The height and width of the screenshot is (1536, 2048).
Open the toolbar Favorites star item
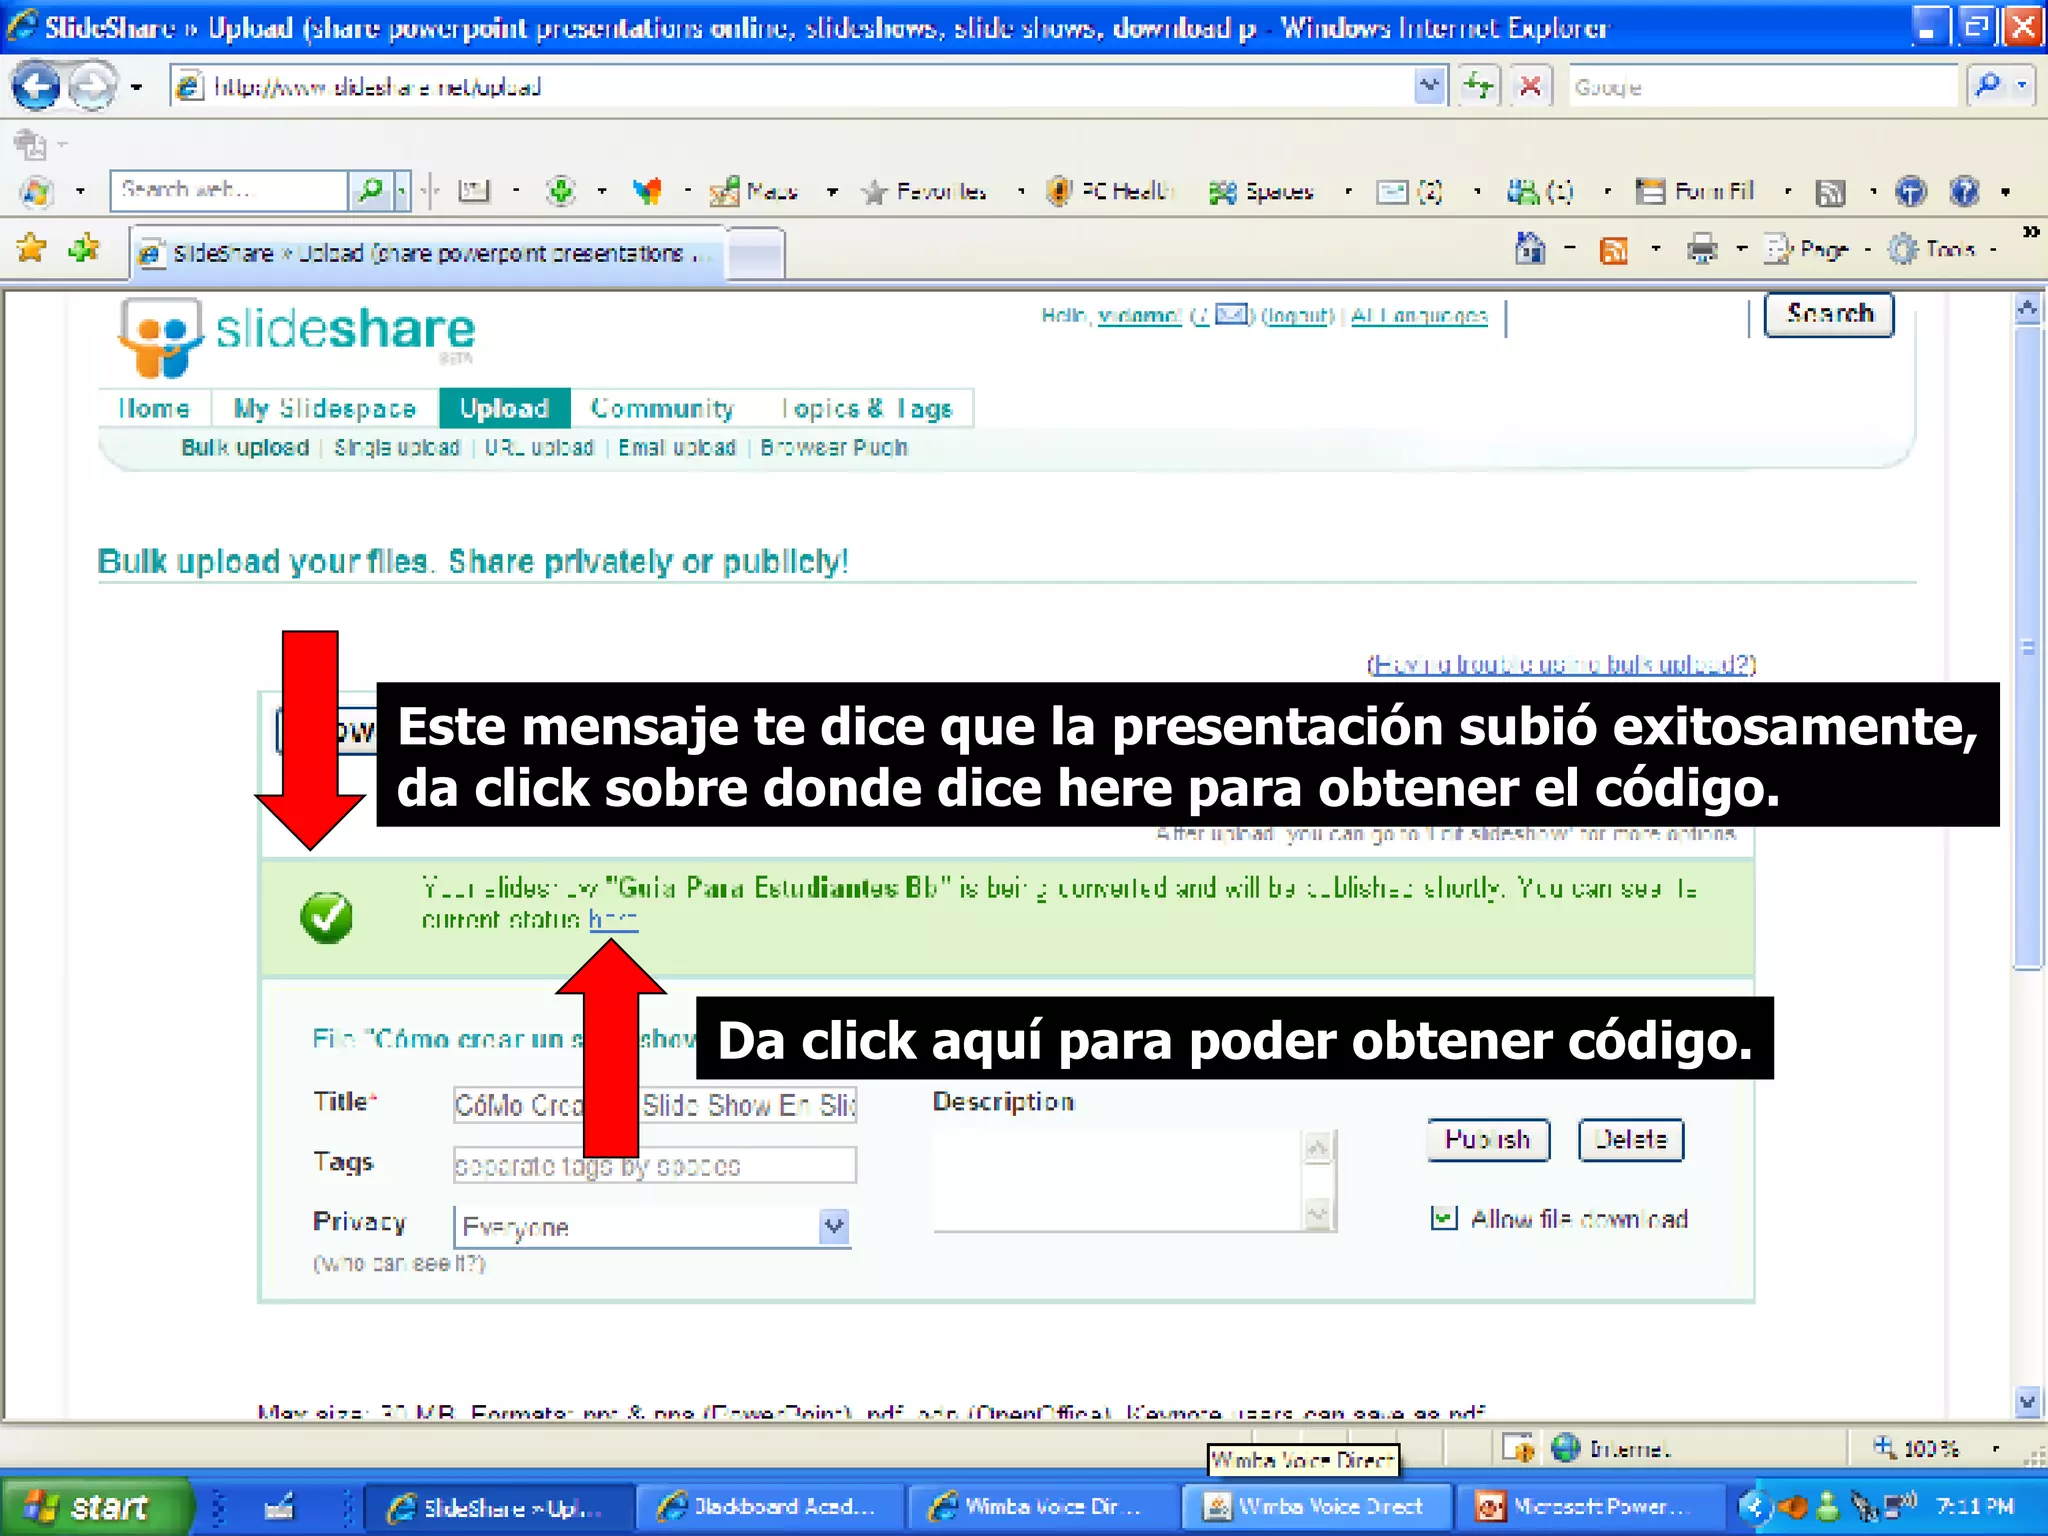coord(924,190)
